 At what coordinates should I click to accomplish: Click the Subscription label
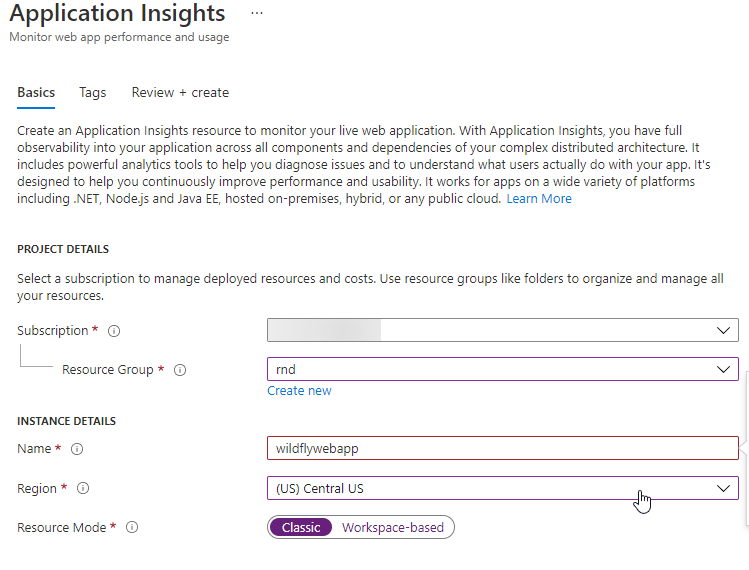coord(53,331)
